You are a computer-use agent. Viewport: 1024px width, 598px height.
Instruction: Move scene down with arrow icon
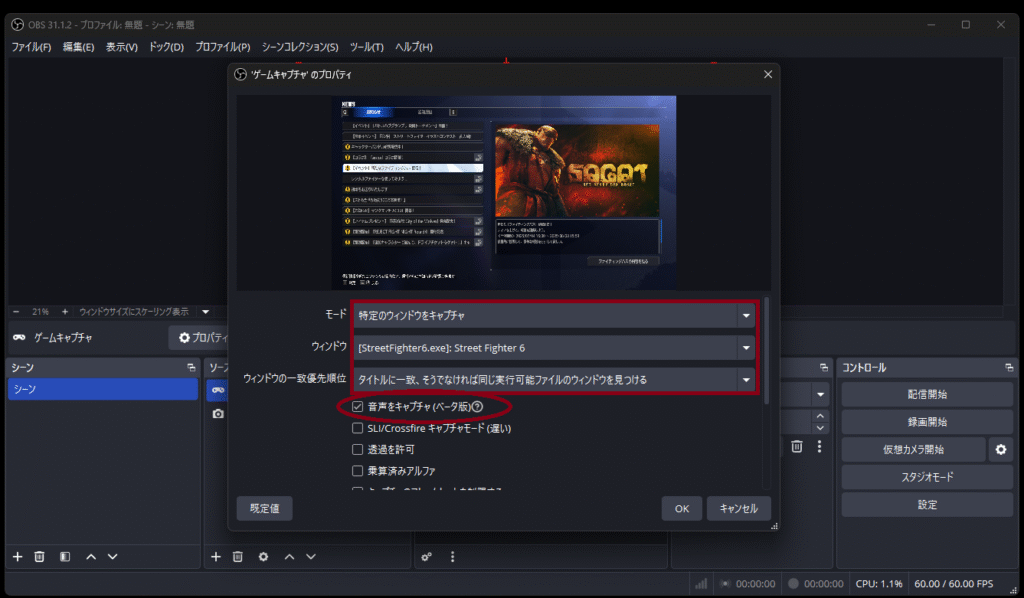coord(112,557)
